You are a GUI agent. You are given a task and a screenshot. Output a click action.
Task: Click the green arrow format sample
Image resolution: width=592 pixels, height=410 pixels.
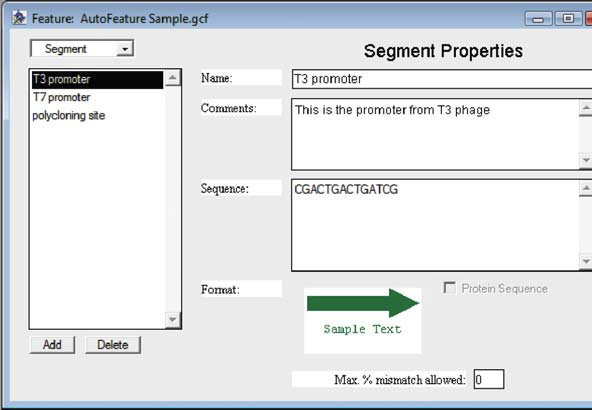point(363,303)
